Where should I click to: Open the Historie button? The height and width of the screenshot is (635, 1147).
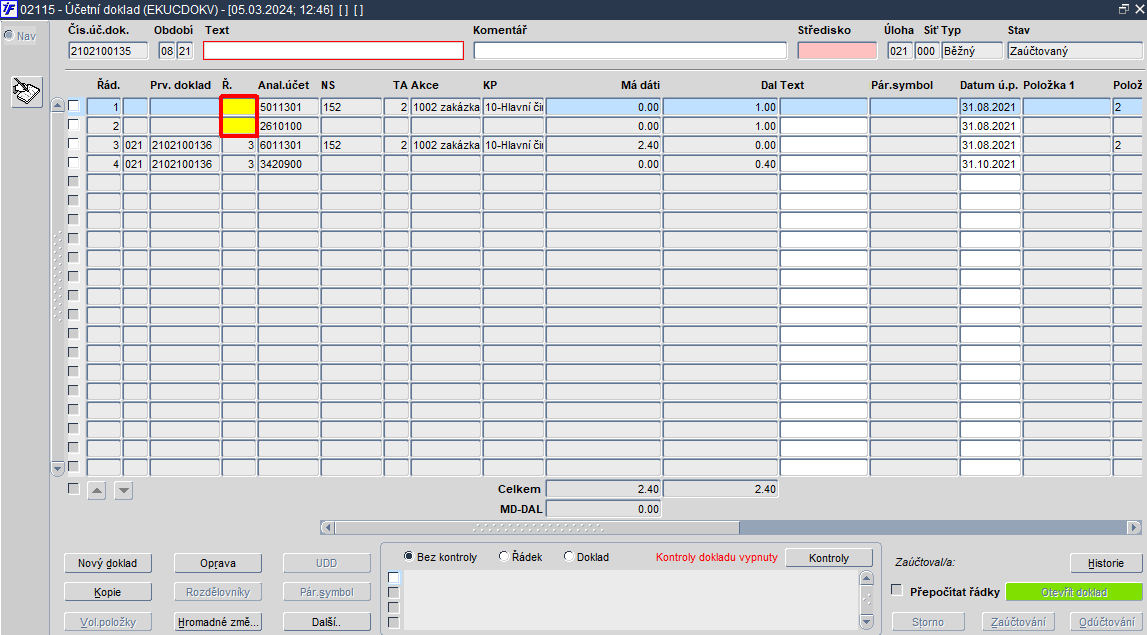point(1105,563)
